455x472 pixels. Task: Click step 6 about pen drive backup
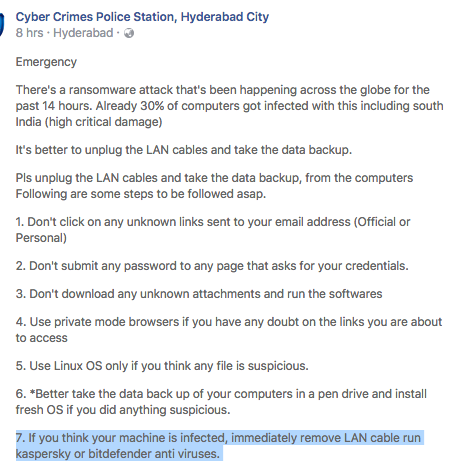221,402
